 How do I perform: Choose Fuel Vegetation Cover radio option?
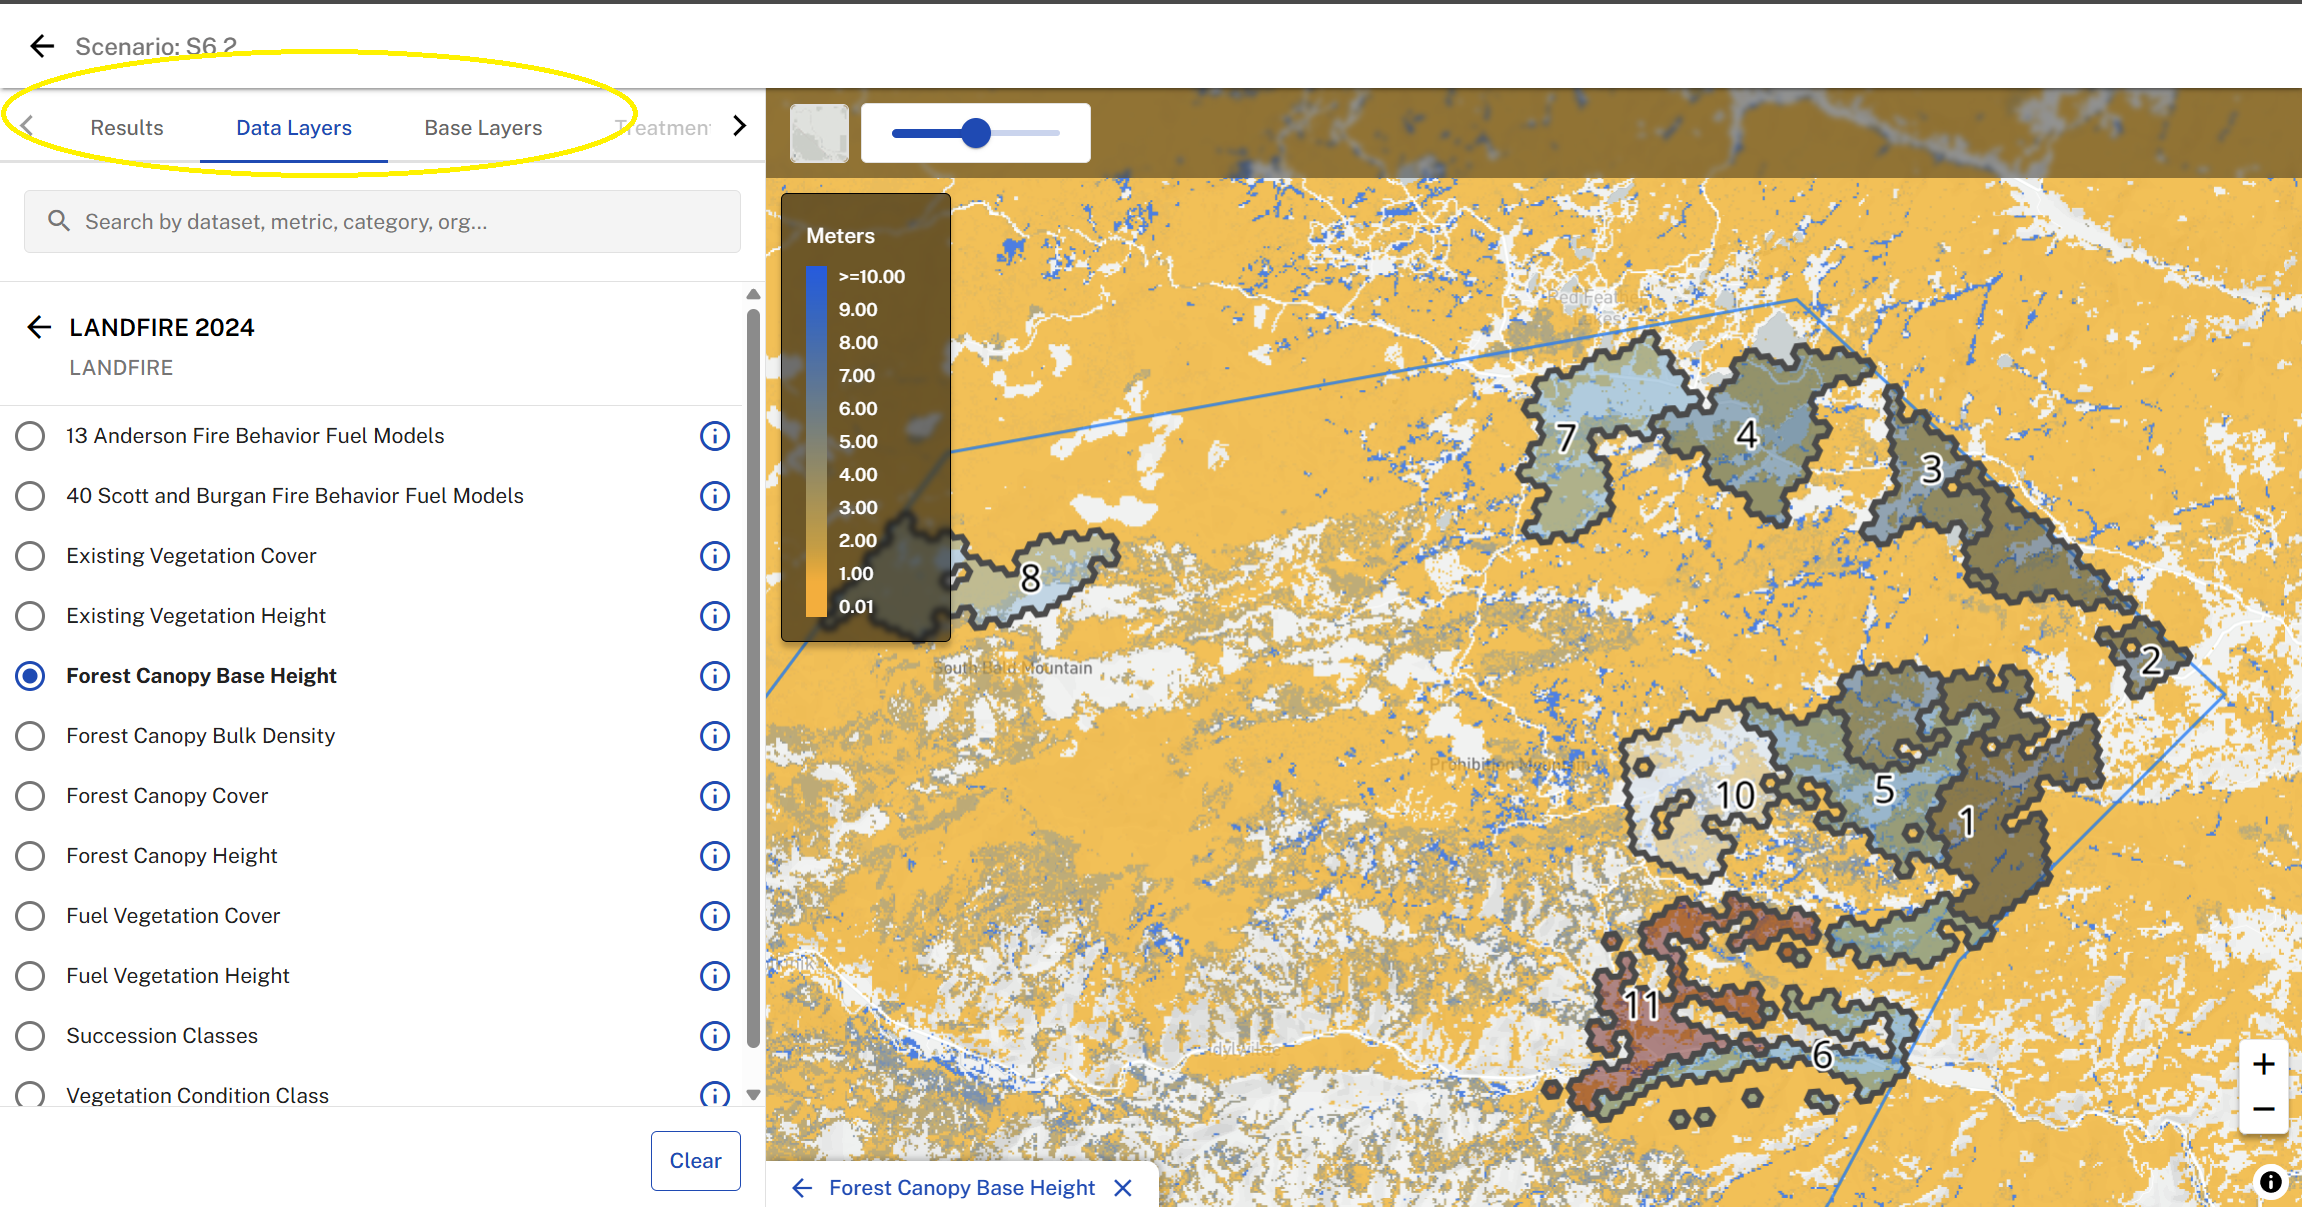(30, 916)
